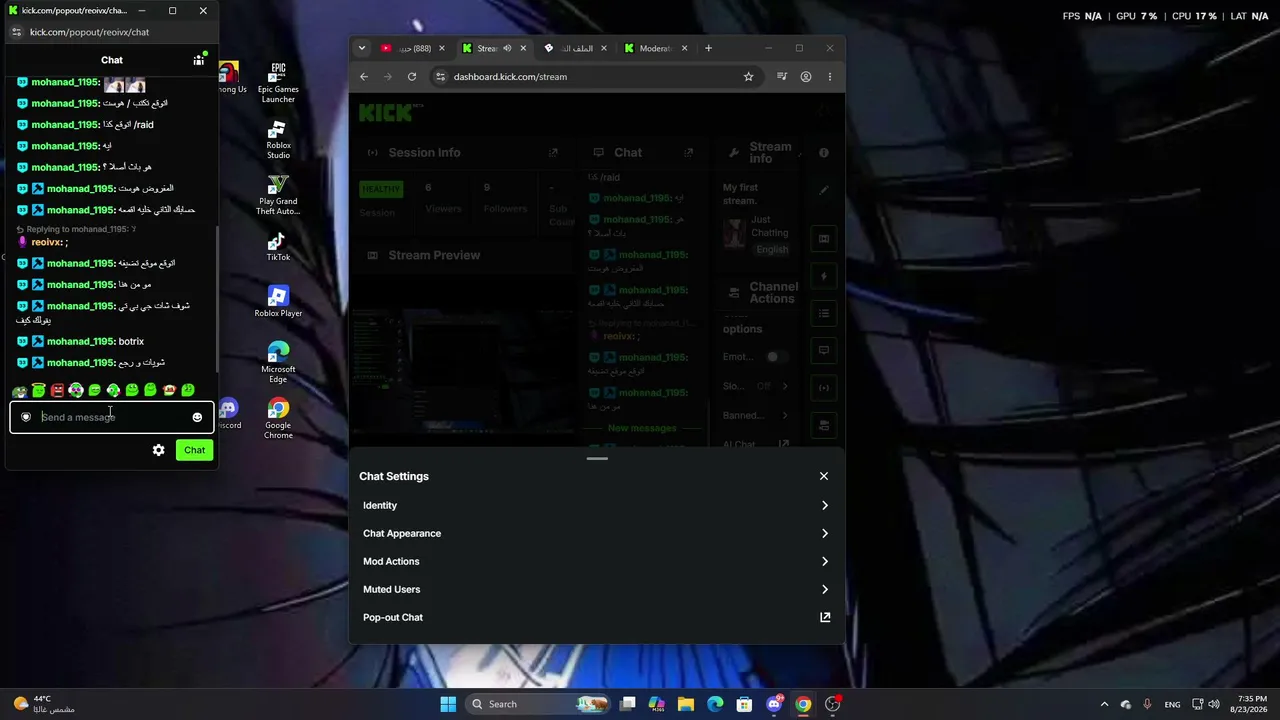Open the weather widget showing 44°C
This screenshot has width=1280, height=720.
46,704
